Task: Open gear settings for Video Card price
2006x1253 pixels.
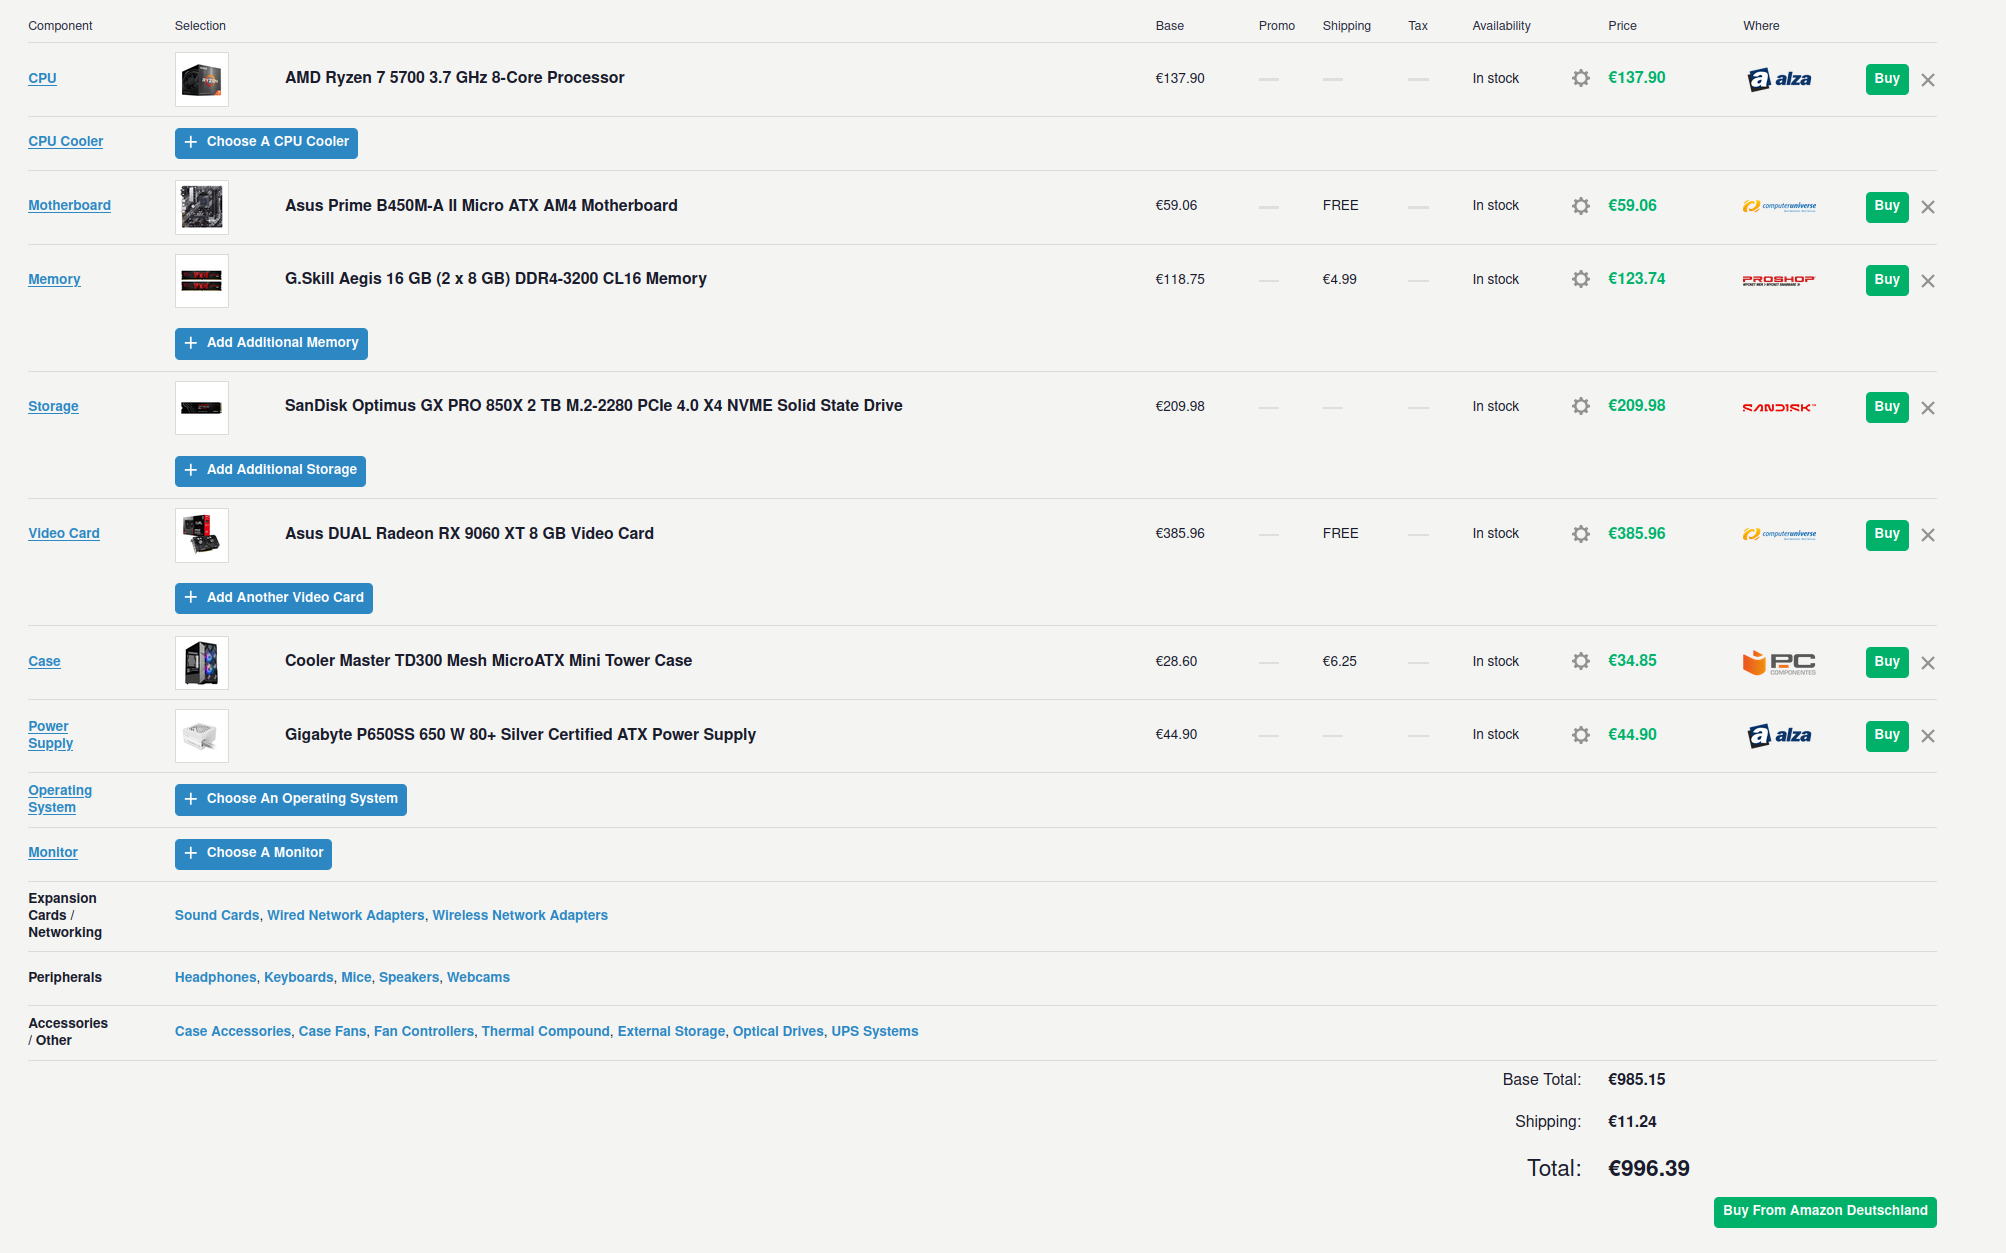Action: pyautogui.click(x=1580, y=534)
